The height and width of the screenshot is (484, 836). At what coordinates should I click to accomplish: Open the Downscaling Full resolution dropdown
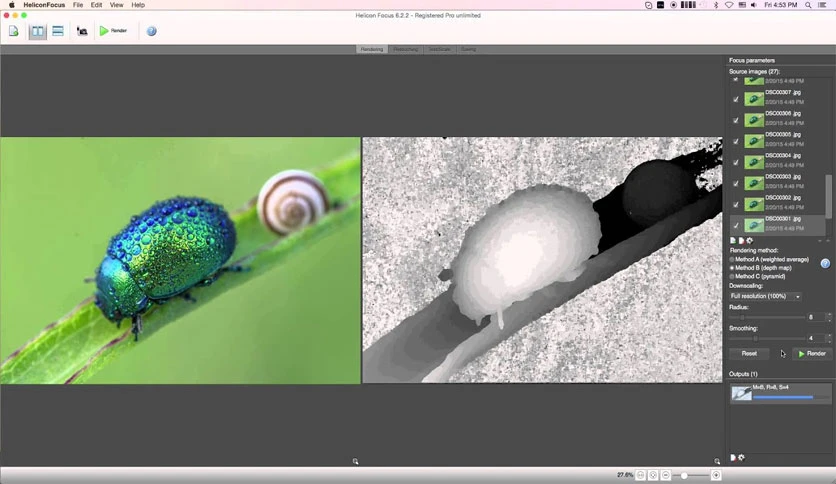click(x=766, y=296)
